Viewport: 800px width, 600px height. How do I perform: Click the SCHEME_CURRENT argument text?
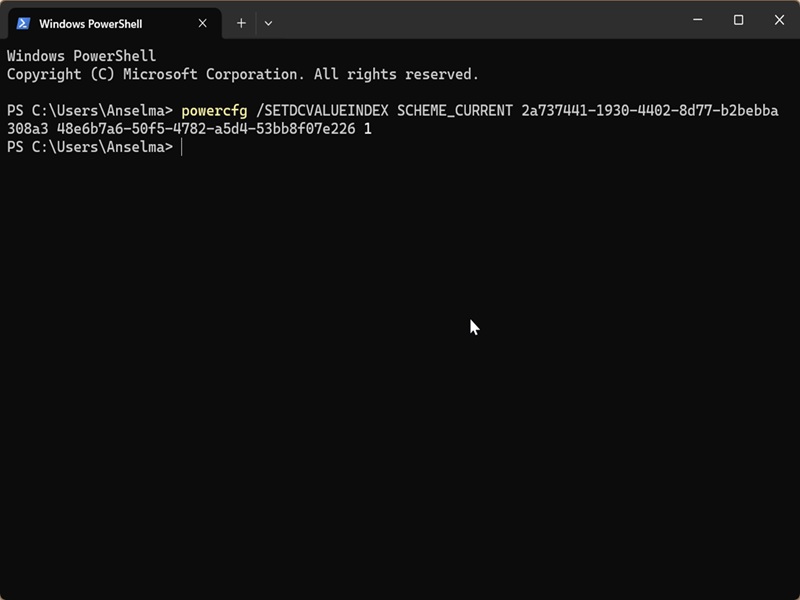(455, 111)
